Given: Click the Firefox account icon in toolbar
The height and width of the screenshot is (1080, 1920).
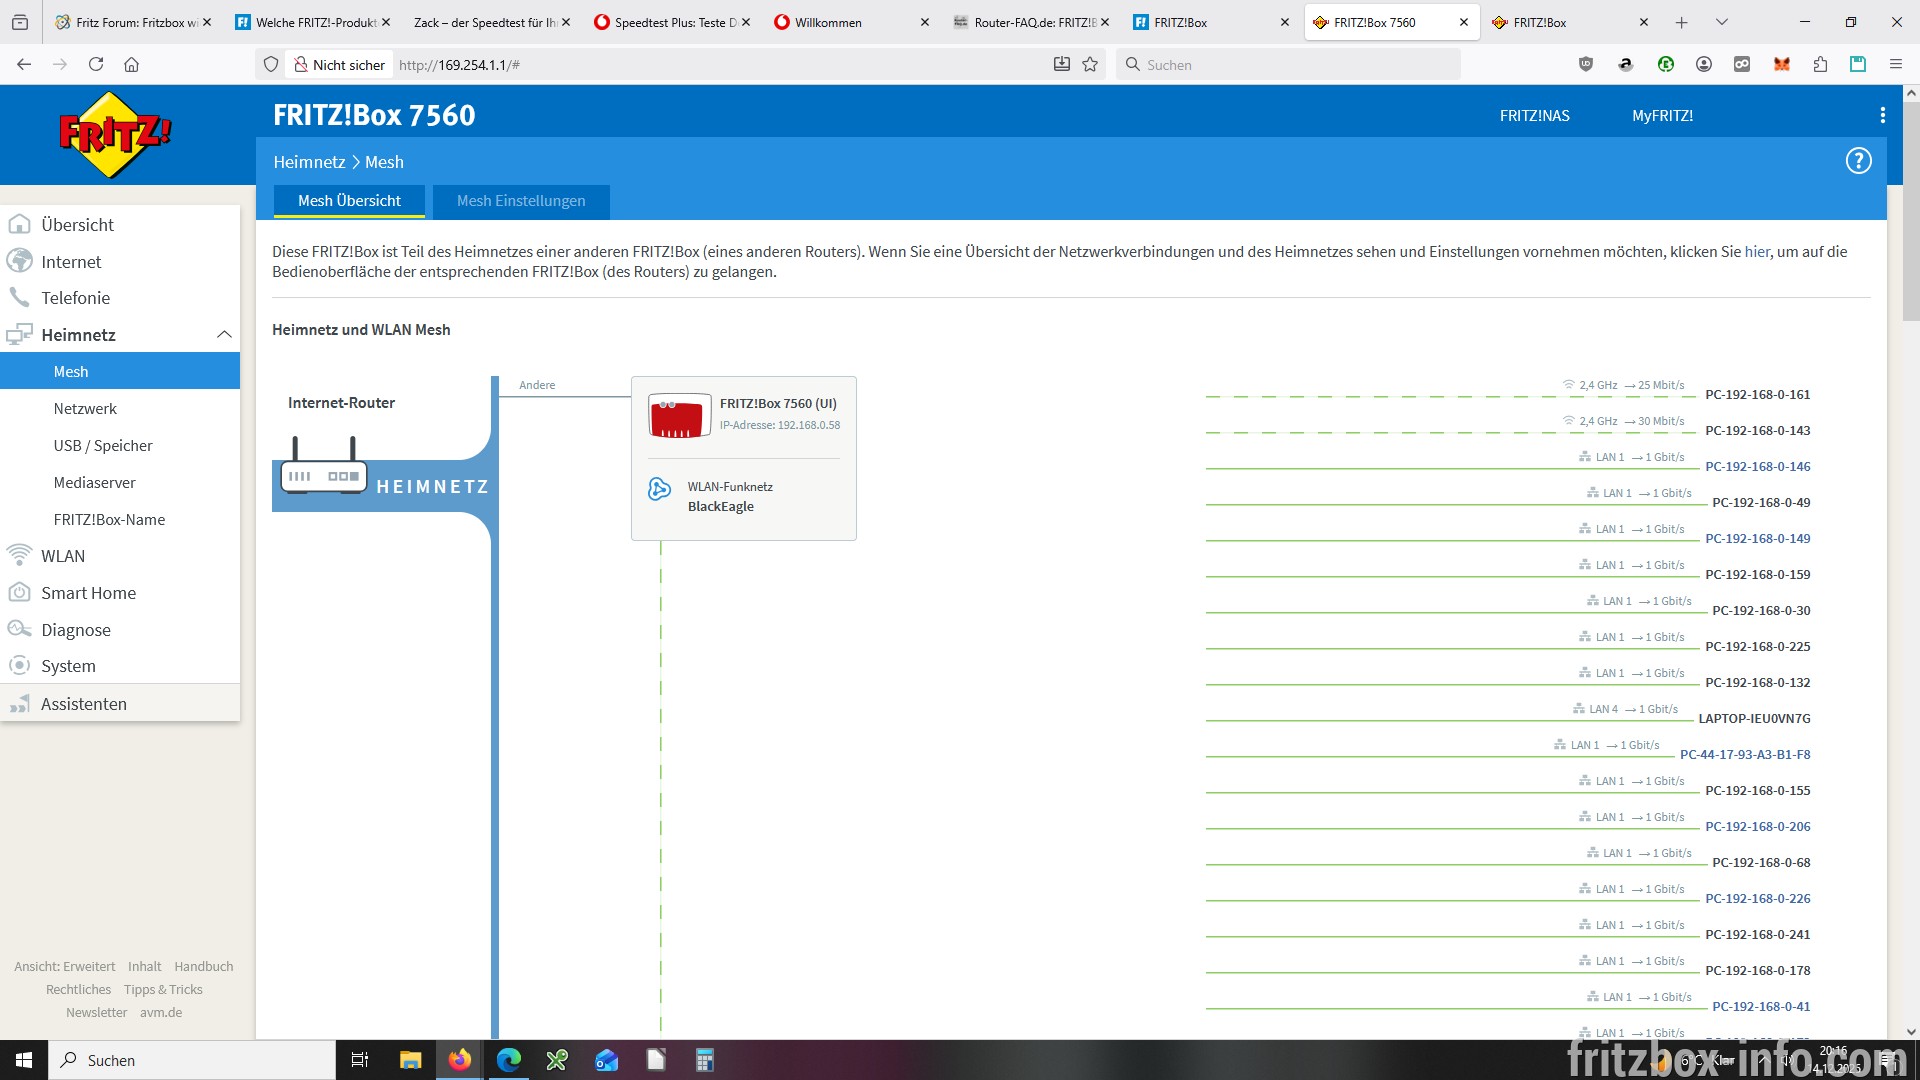Looking at the screenshot, I should (1704, 64).
